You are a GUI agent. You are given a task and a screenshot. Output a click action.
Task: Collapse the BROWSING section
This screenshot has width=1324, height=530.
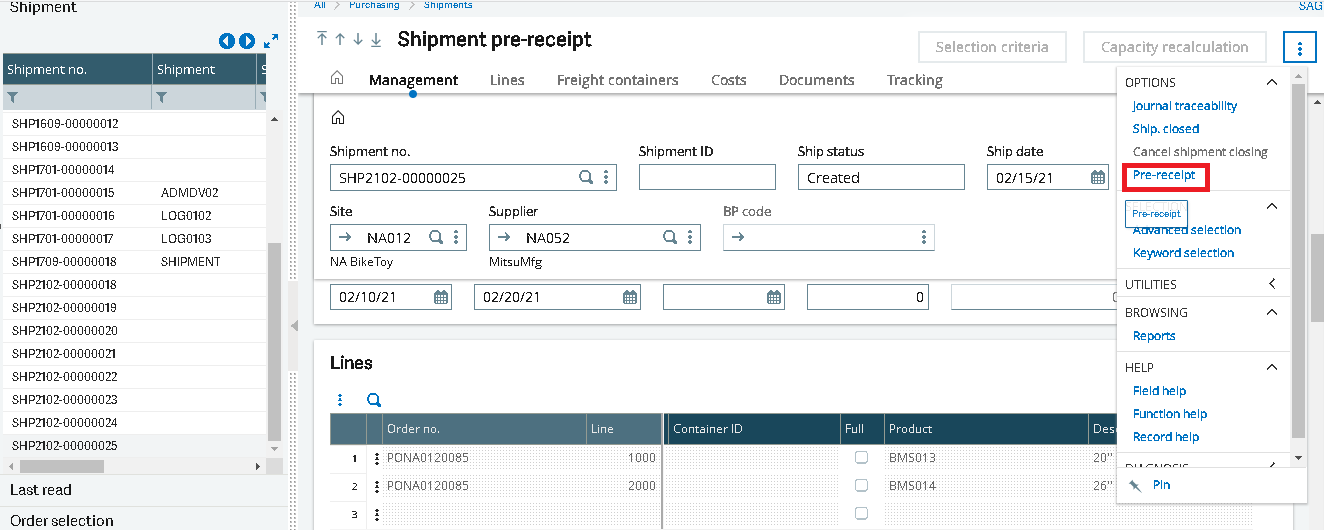(x=1272, y=312)
